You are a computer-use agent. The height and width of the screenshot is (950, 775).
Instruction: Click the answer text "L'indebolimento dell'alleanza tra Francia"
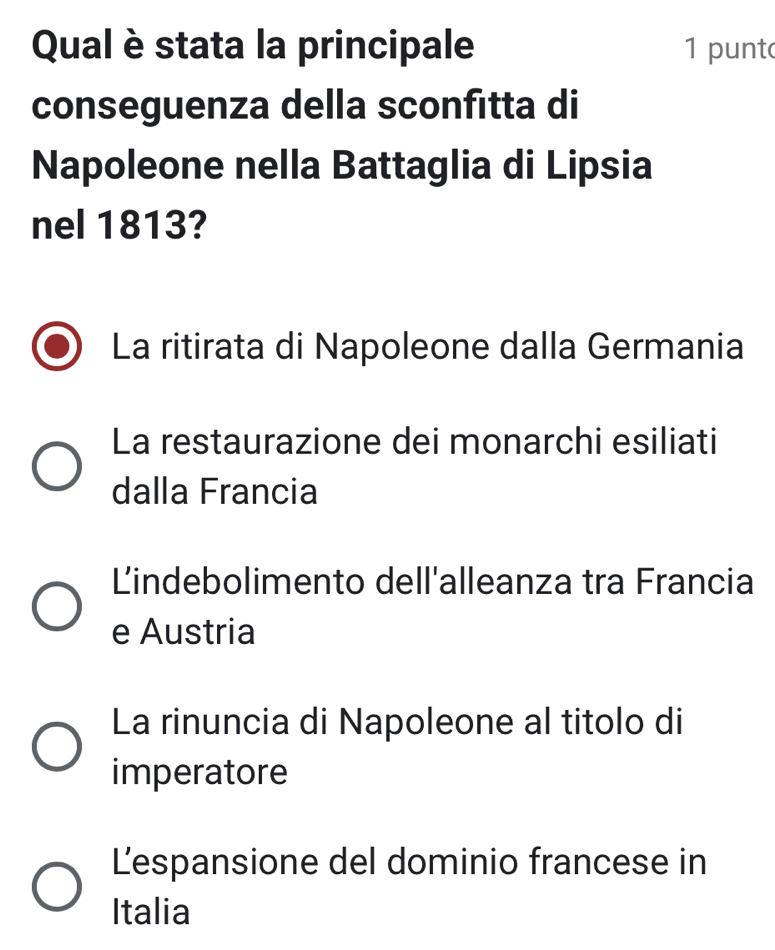click(x=432, y=582)
